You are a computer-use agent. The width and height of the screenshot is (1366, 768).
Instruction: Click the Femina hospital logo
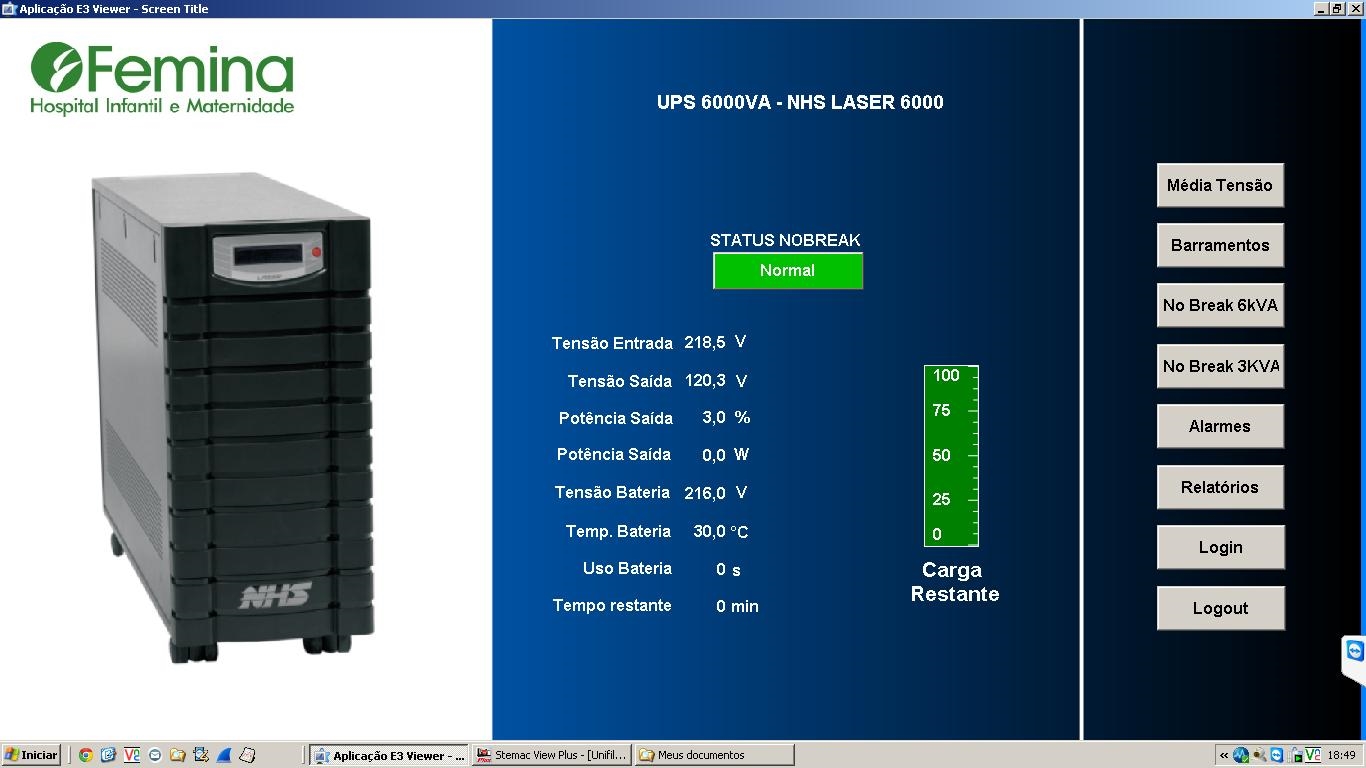162,78
